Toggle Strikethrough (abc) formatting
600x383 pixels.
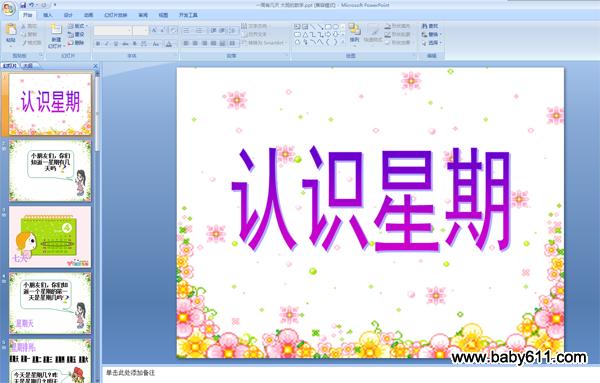pyautogui.click(x=125, y=44)
